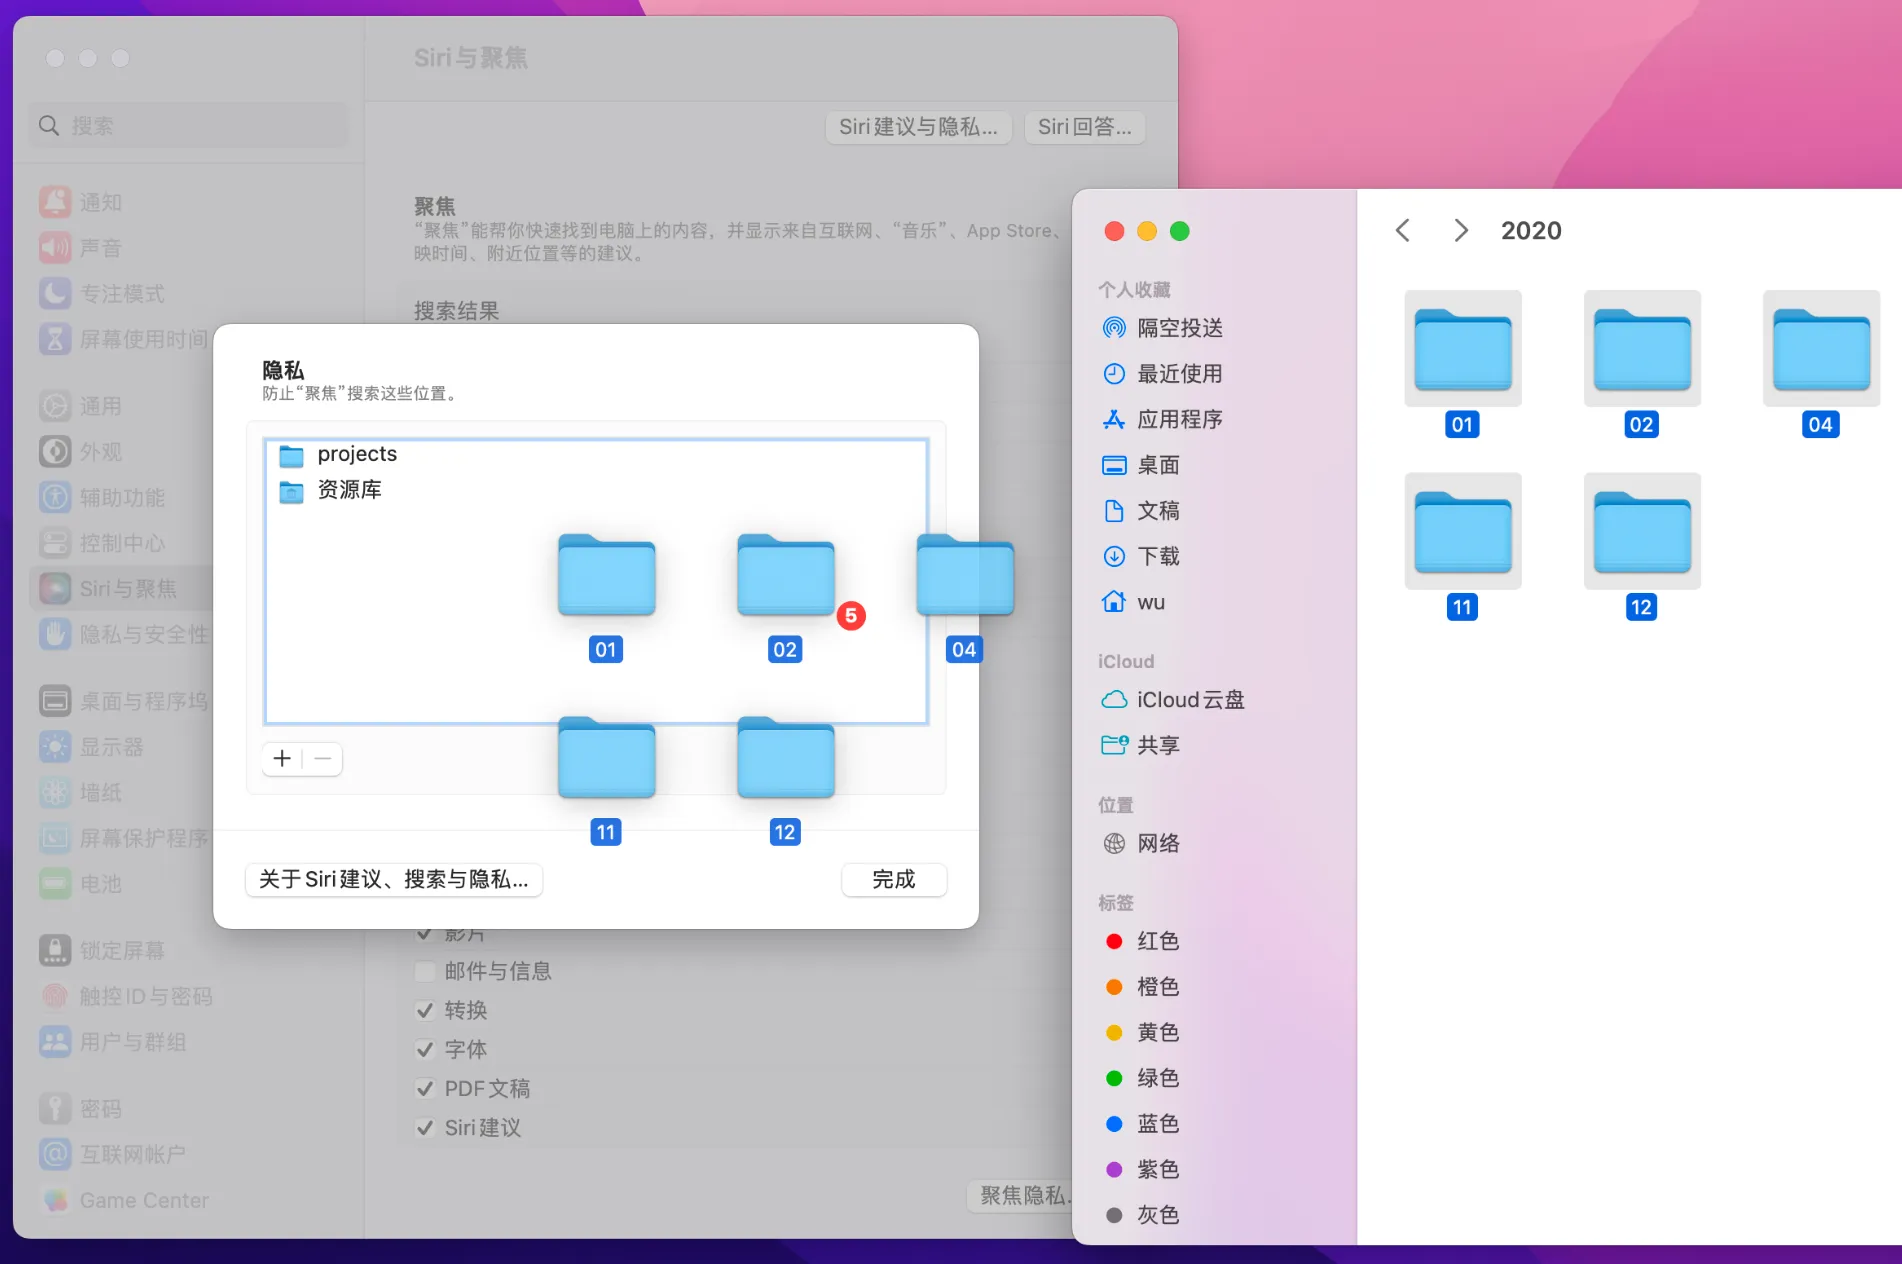This screenshot has height=1264, width=1902.
Task: Open Siri建议与隐私 panel
Action: 917,127
